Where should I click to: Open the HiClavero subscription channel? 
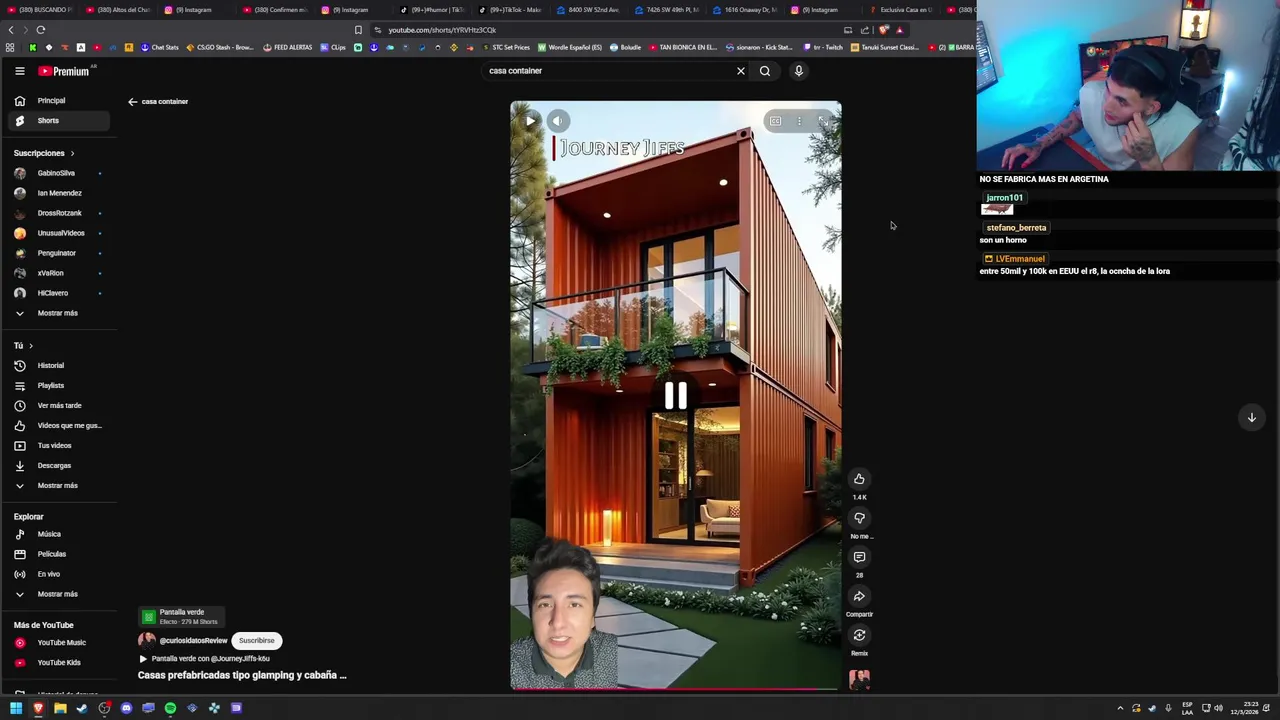pos(58,293)
